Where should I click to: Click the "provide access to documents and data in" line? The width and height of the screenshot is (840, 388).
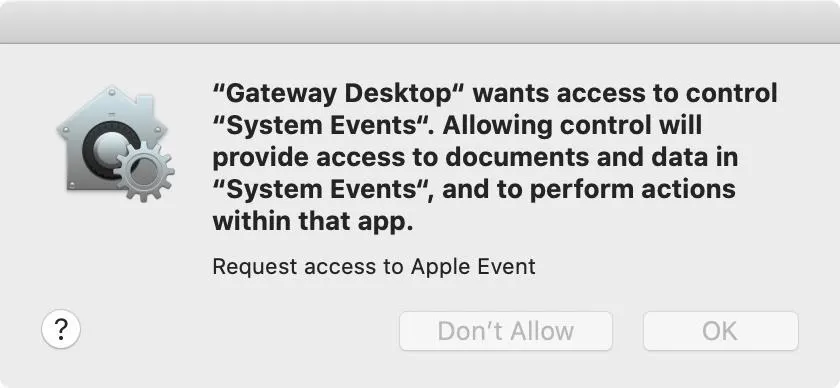[475, 158]
